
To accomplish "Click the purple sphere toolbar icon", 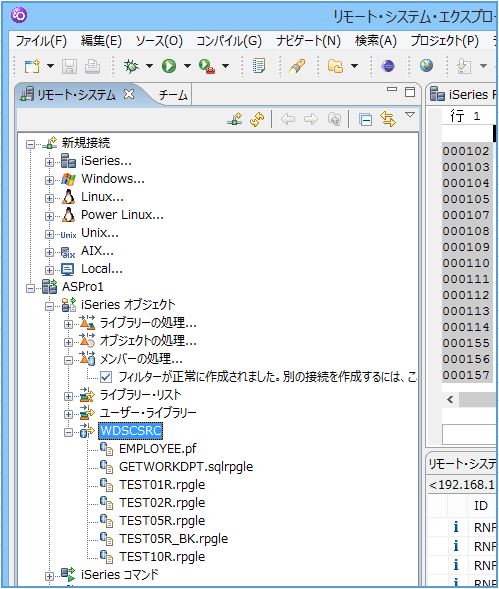I will click(x=388, y=66).
